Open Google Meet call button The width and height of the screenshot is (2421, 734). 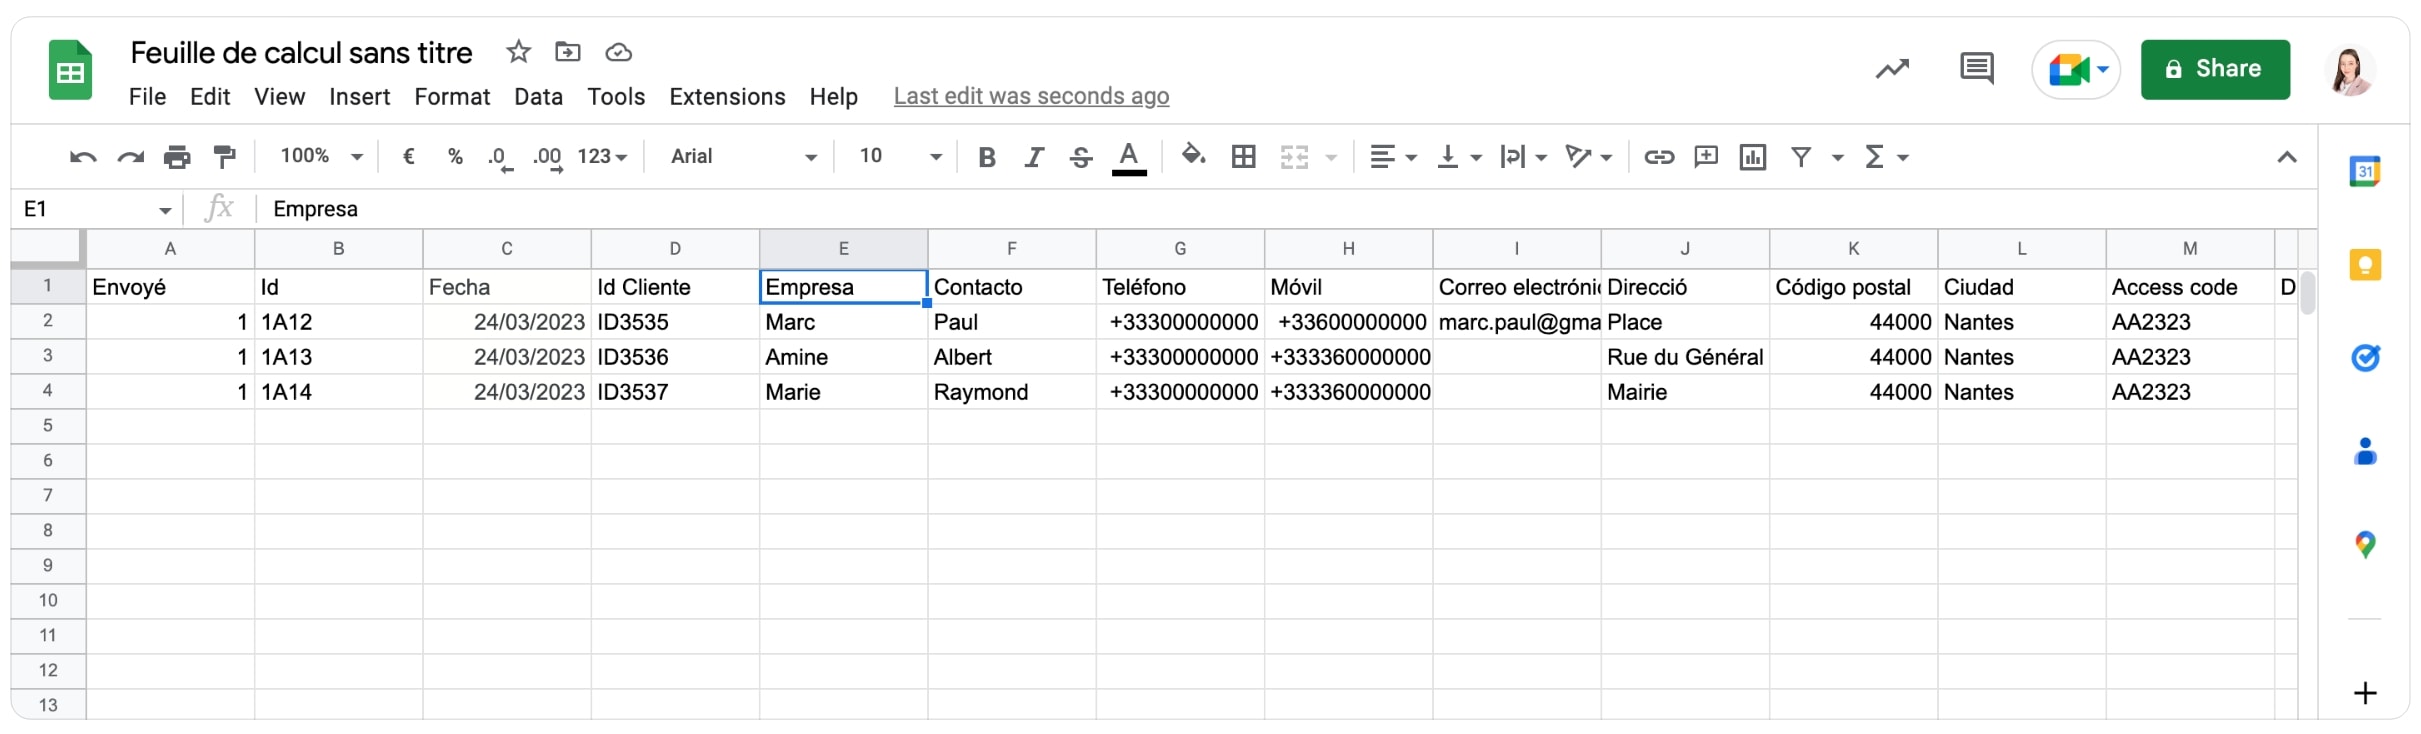(2076, 70)
